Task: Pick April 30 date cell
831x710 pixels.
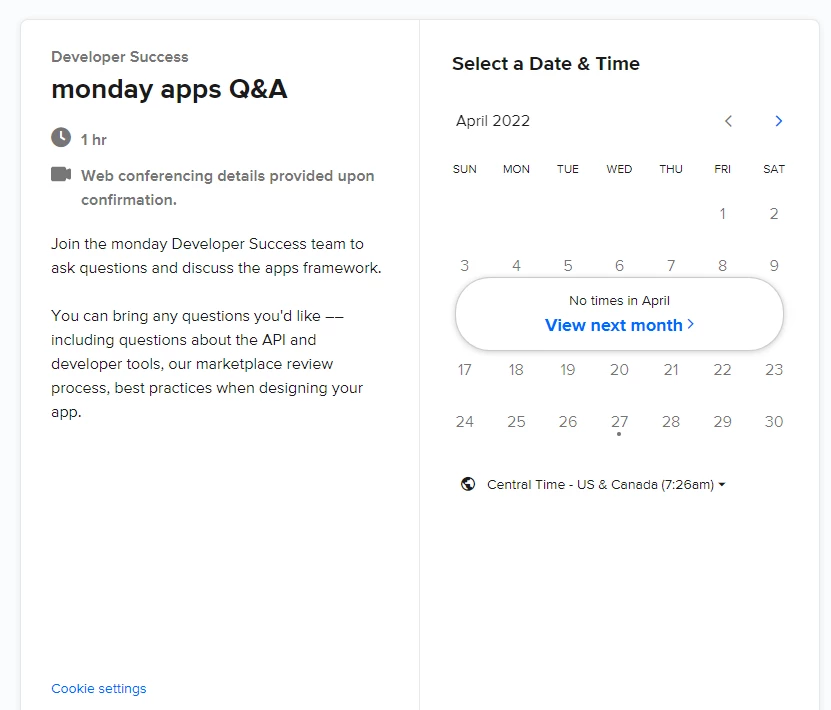Action: tap(773, 422)
